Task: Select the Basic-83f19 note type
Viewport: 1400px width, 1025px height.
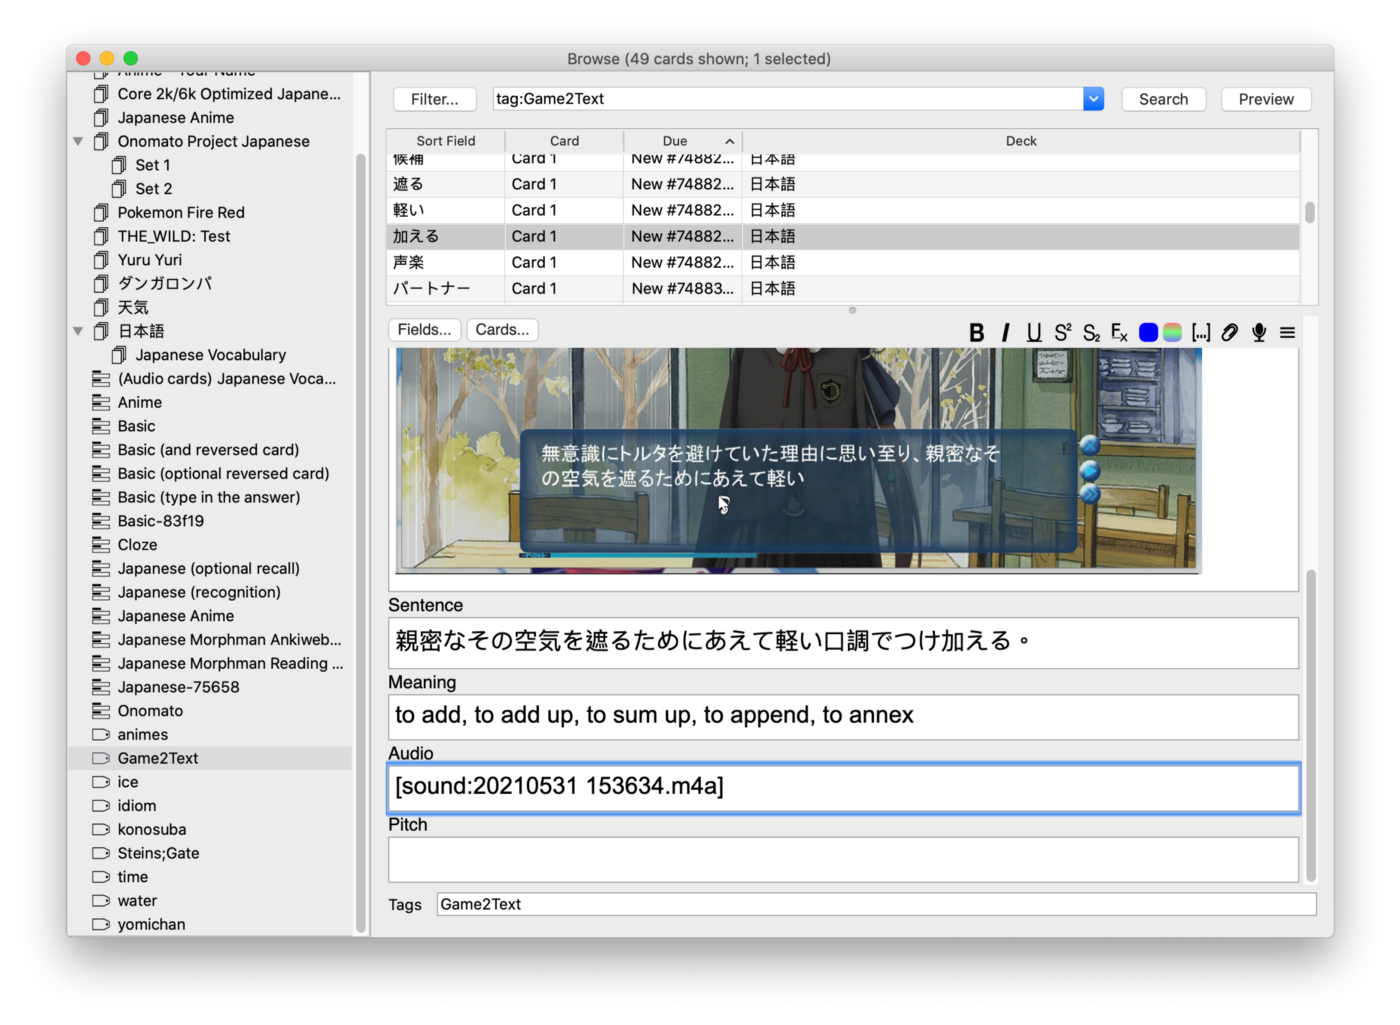Action: click(161, 521)
